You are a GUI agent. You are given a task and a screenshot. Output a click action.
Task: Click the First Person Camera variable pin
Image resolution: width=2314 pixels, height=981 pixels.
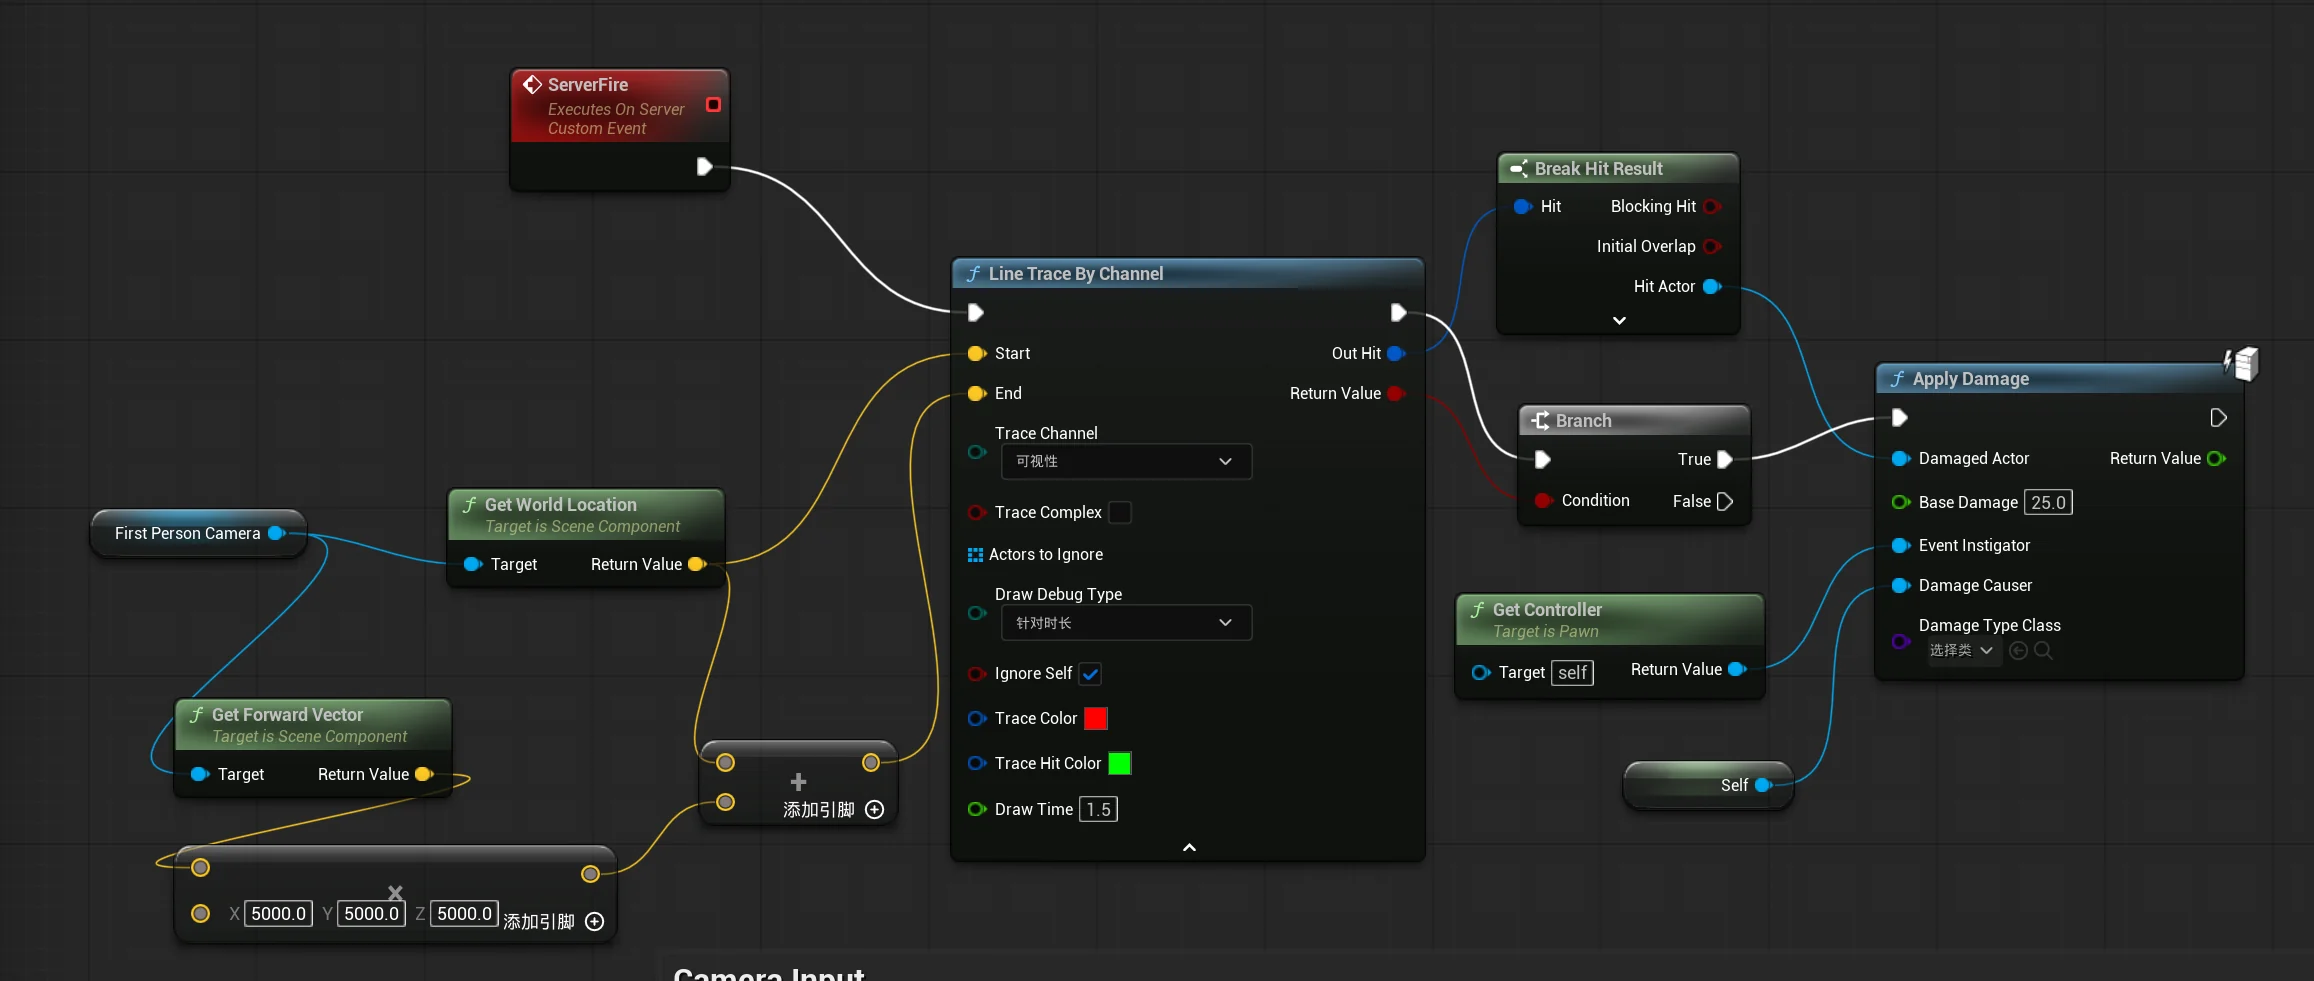[x=277, y=533]
